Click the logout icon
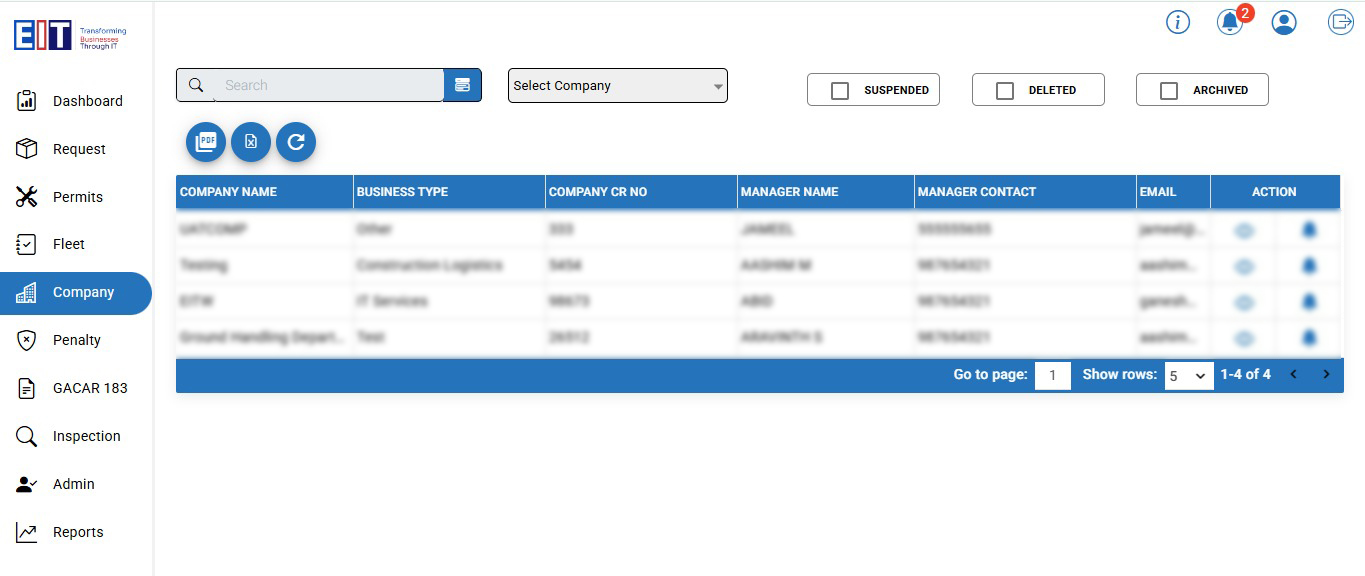 click(x=1340, y=22)
